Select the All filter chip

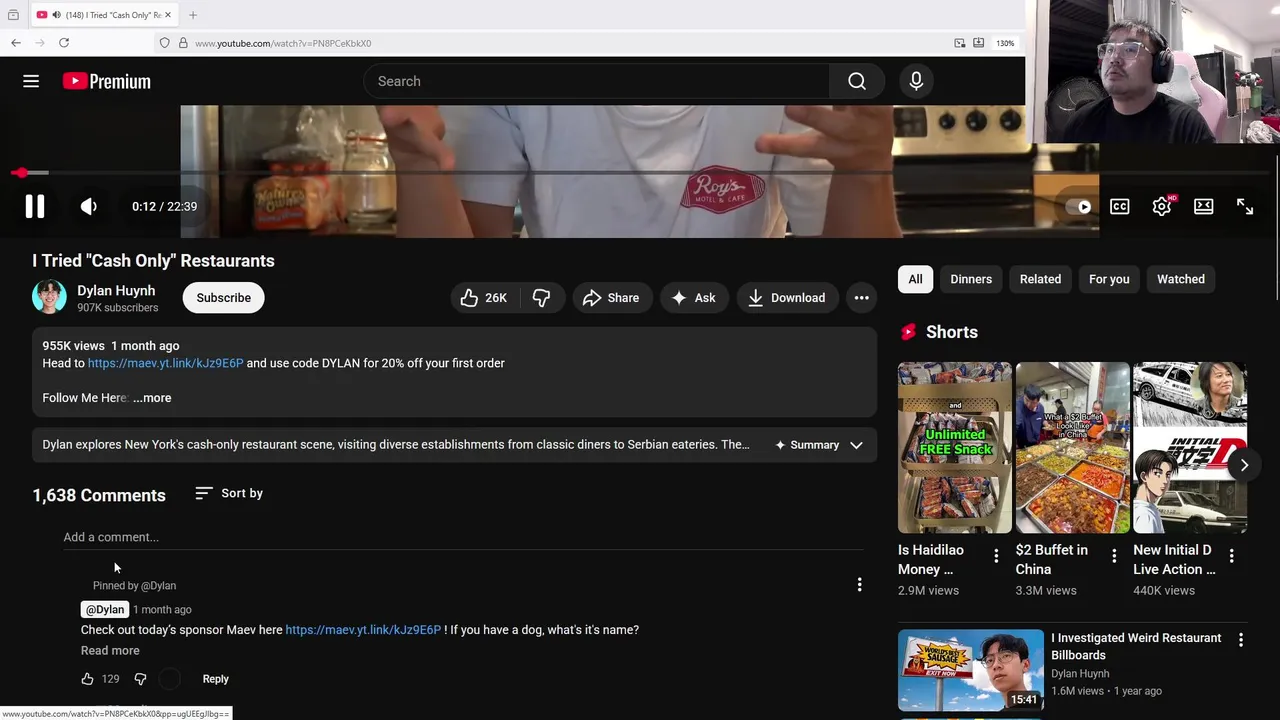pos(916,279)
